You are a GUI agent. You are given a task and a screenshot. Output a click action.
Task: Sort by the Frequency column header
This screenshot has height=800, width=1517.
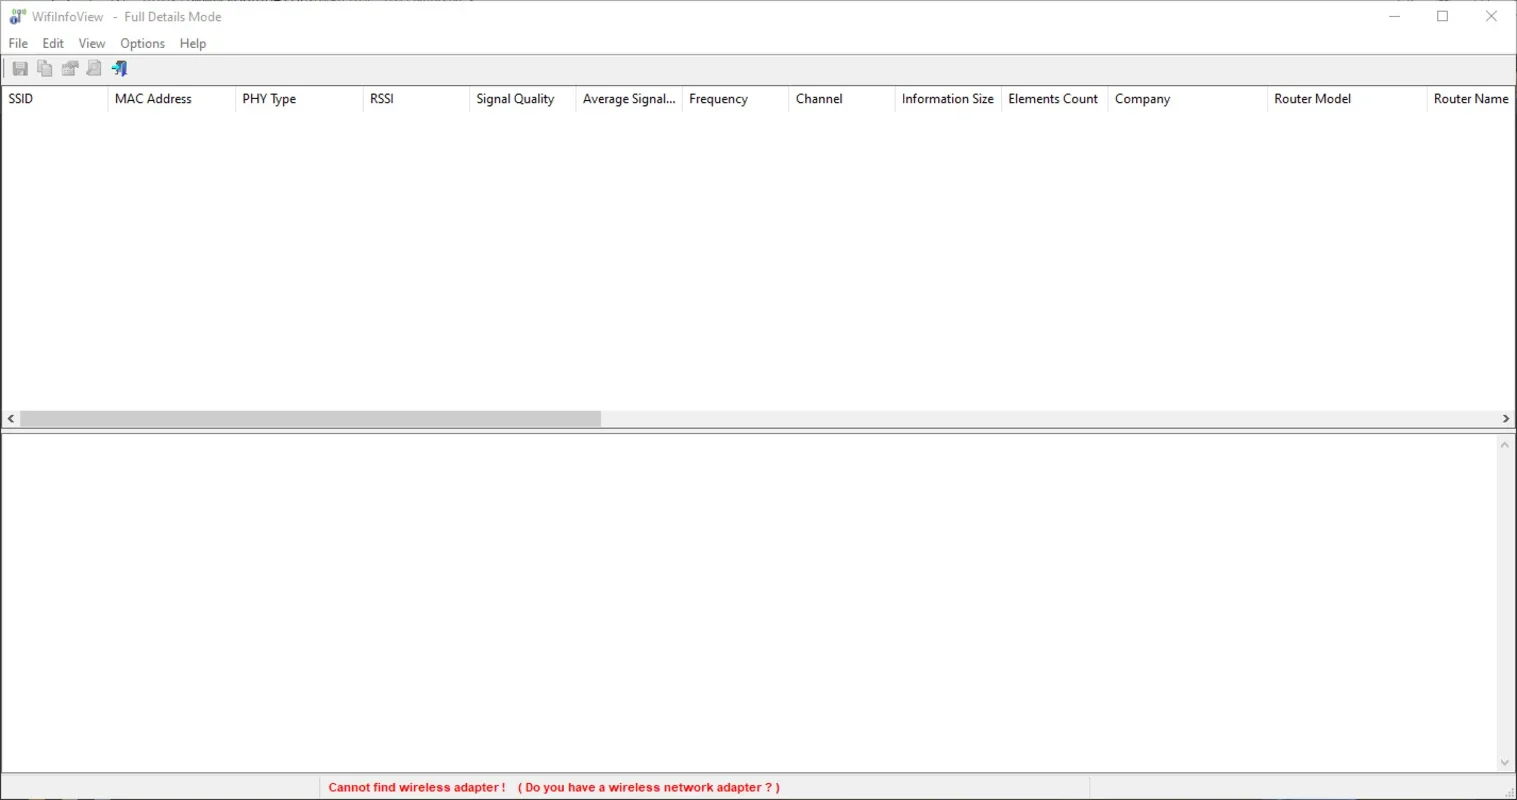[736, 99]
